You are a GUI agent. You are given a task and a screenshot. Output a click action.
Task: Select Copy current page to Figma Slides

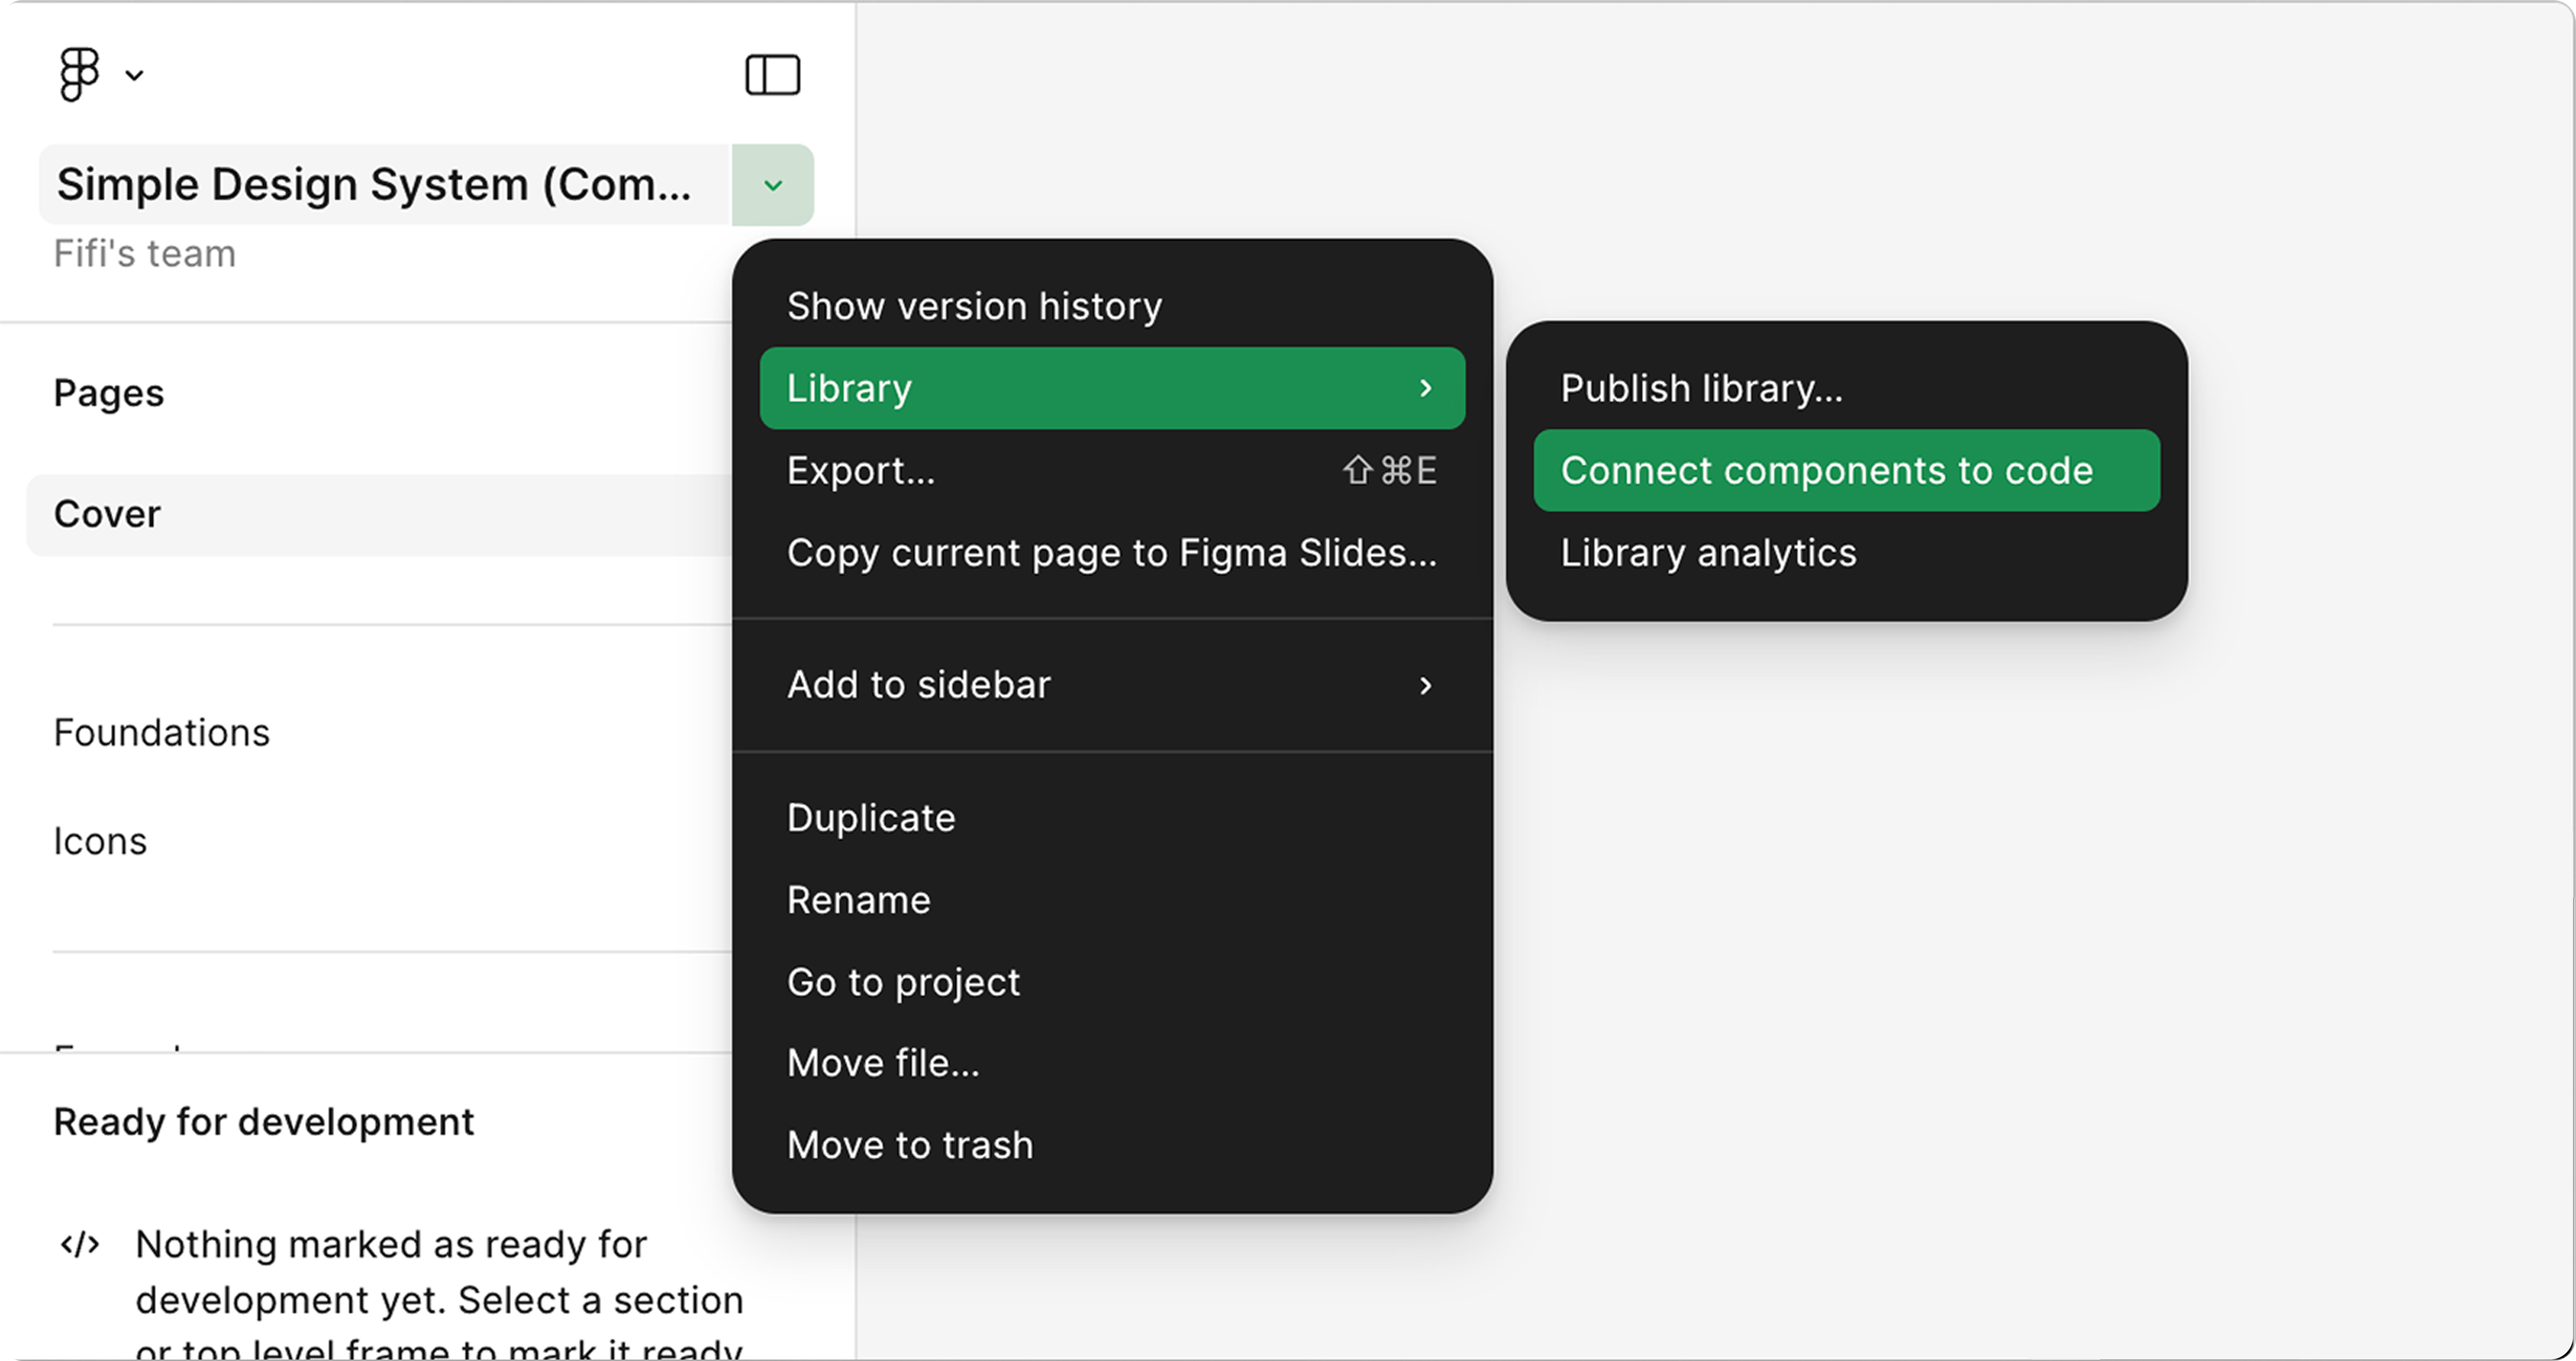[1111, 553]
